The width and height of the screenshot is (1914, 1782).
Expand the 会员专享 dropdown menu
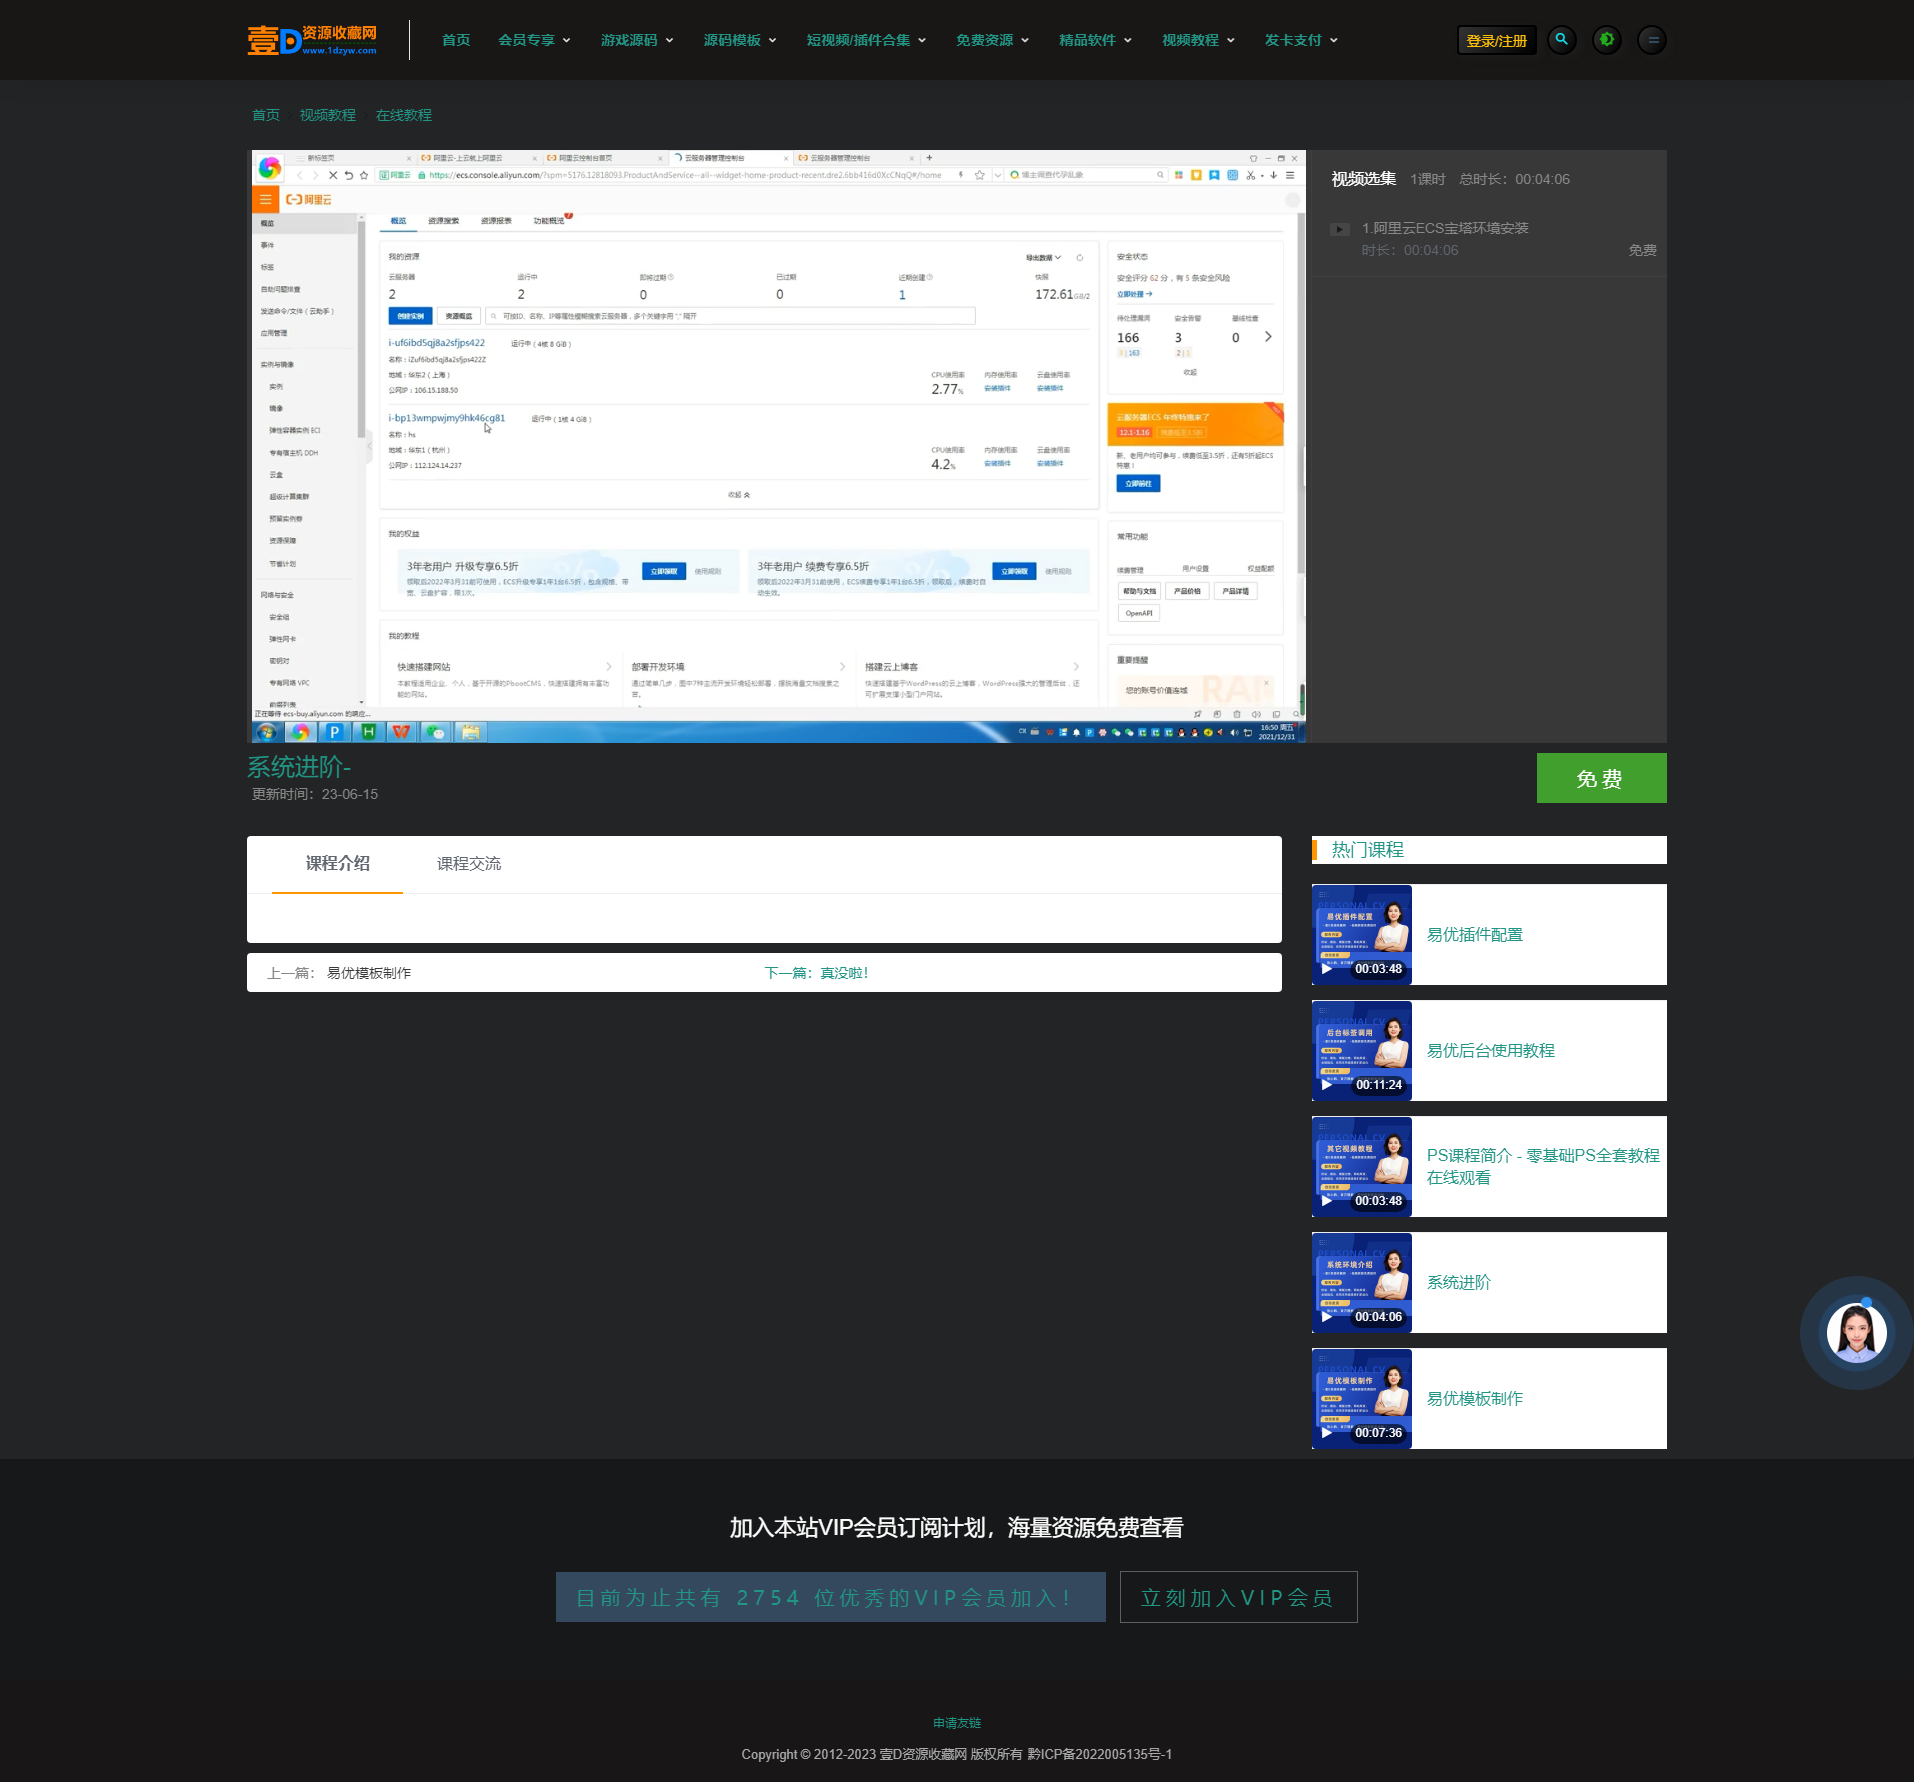[x=534, y=40]
